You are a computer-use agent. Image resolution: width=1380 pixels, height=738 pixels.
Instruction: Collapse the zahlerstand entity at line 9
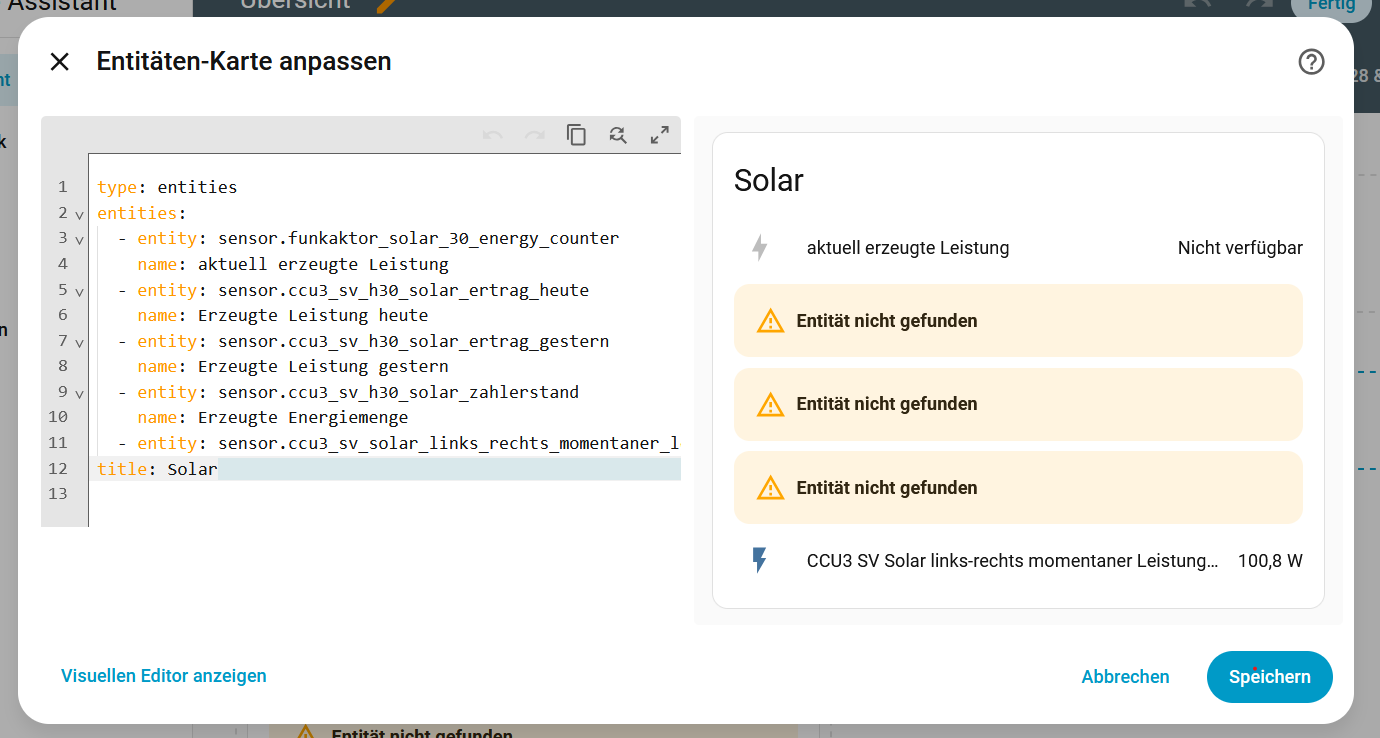pos(79,393)
